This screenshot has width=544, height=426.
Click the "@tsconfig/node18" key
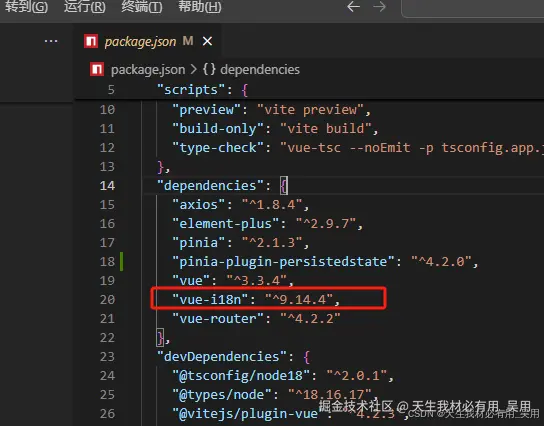[241, 376]
